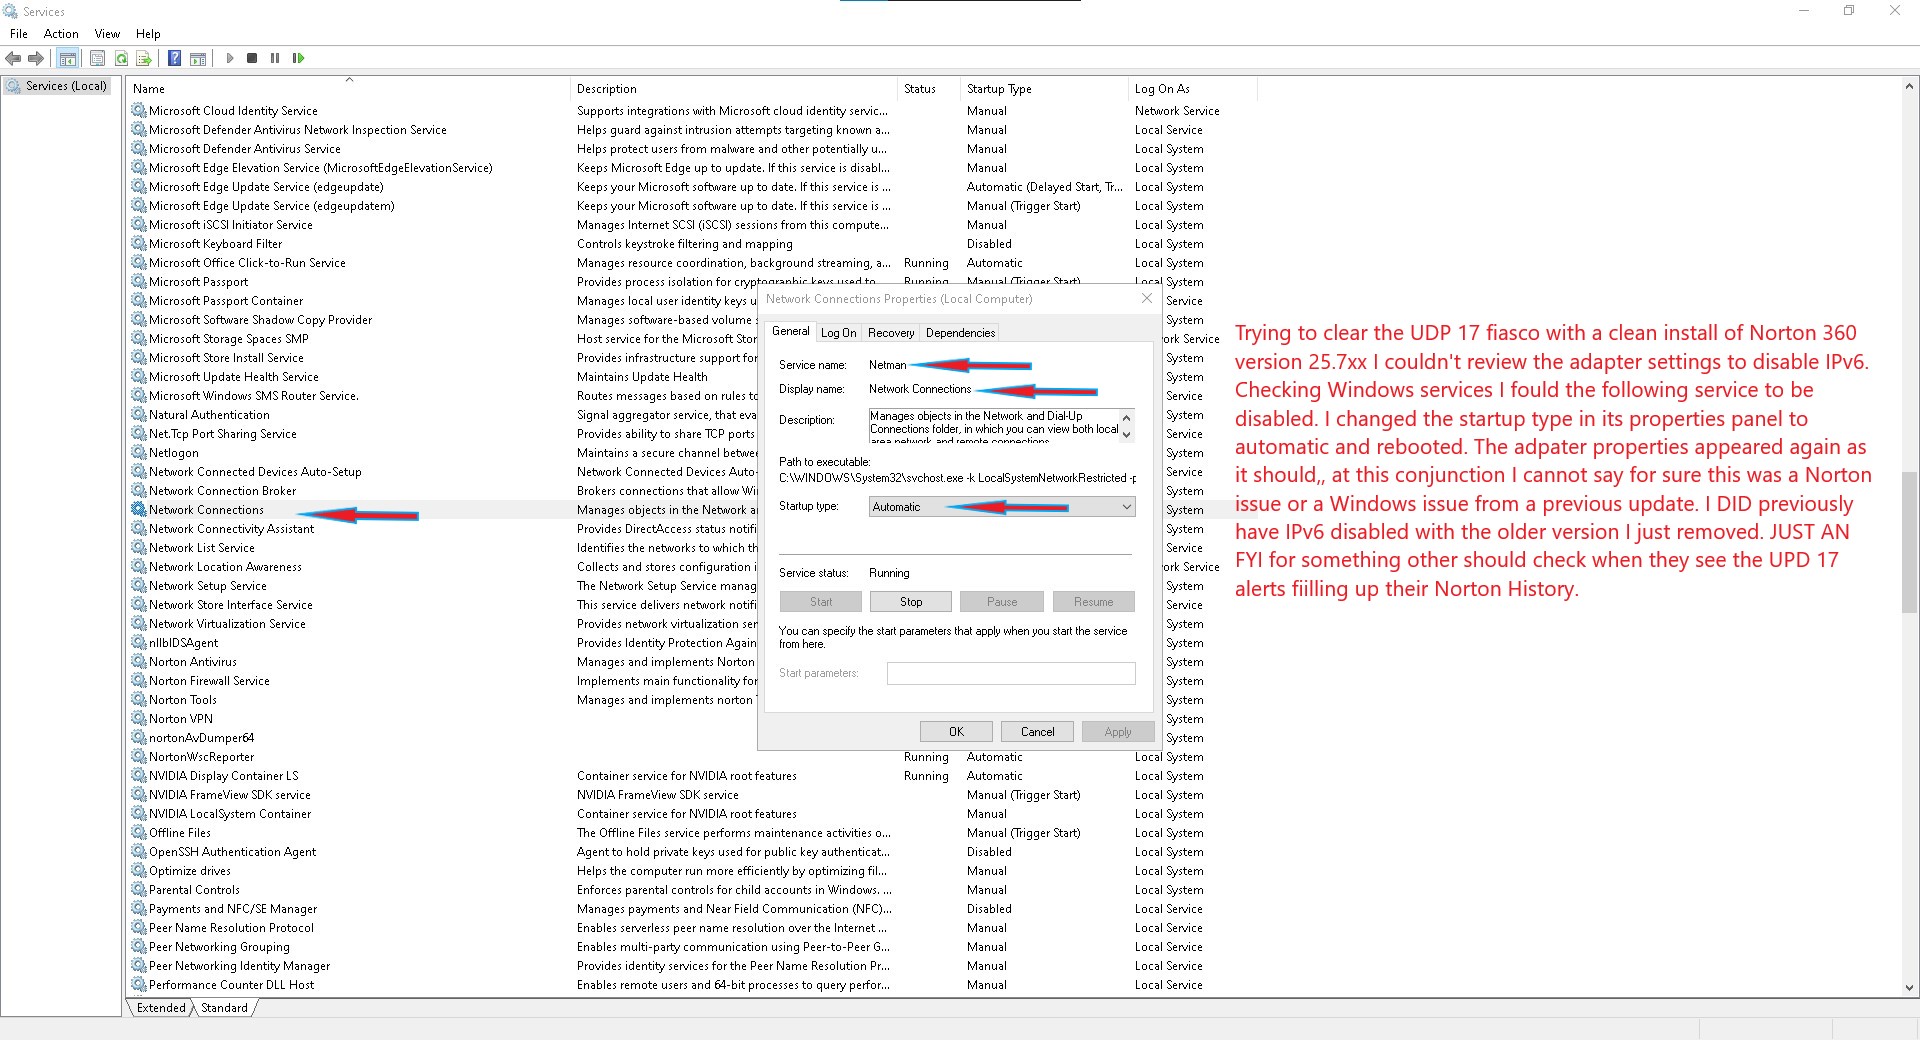Viewport: 1920px width, 1040px height.
Task: Click the blue Help toolbar icon
Action: click(174, 59)
